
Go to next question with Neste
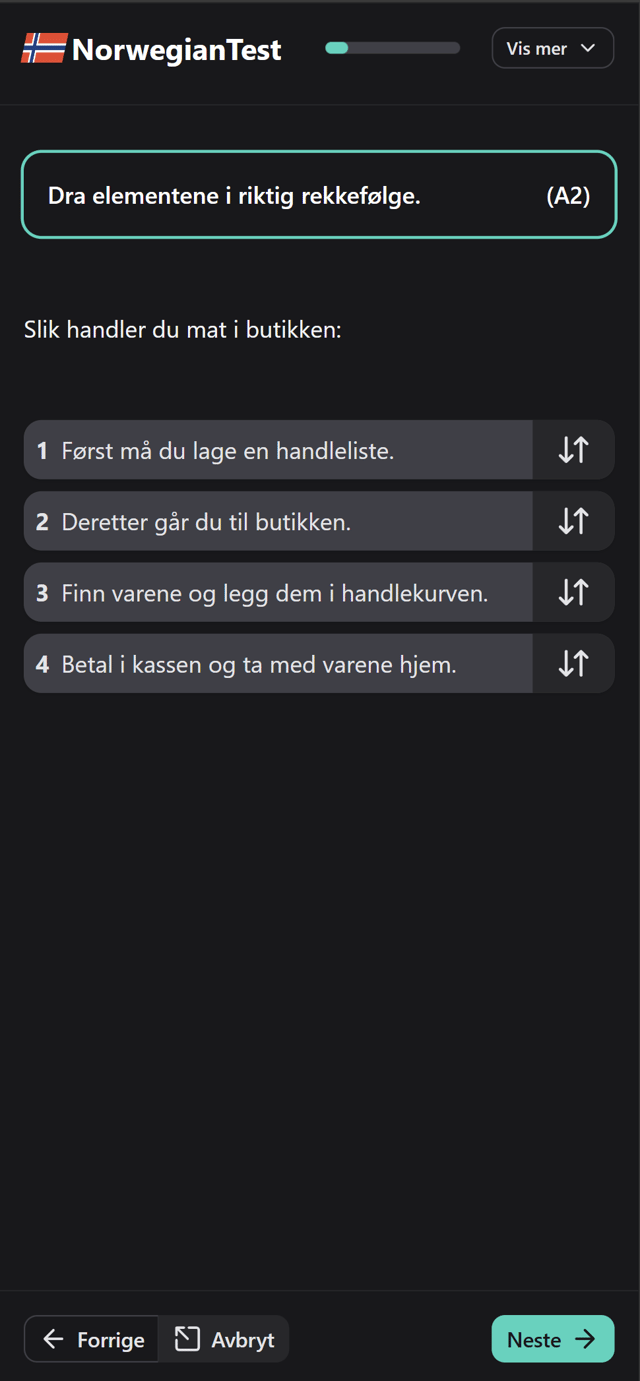(x=553, y=1339)
